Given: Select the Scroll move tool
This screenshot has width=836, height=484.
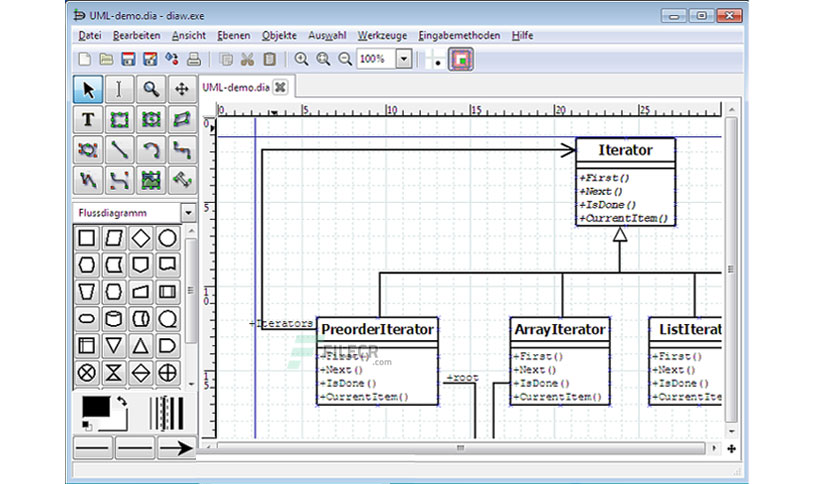Looking at the screenshot, I should click(182, 89).
